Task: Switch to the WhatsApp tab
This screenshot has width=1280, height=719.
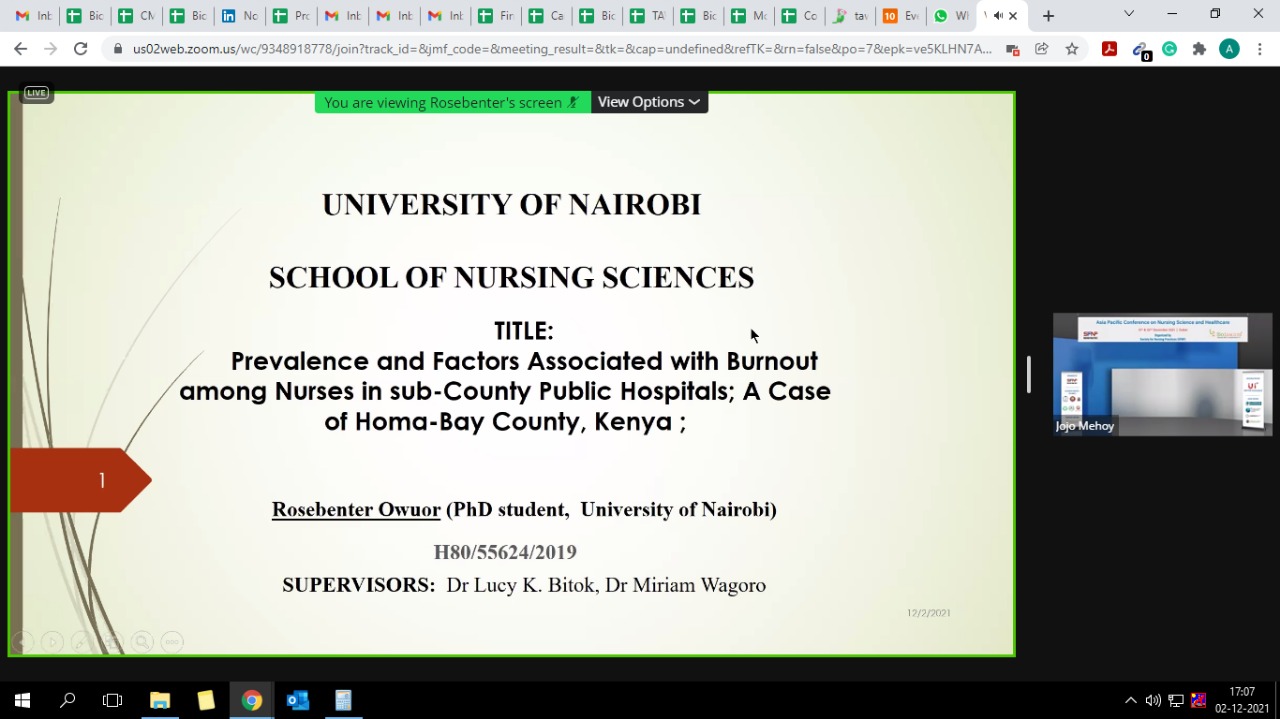Action: click(x=954, y=16)
